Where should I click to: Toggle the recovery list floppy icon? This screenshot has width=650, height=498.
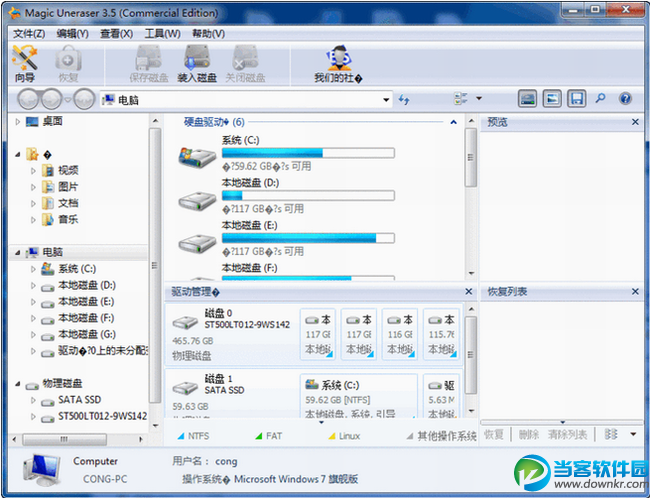coord(577,99)
